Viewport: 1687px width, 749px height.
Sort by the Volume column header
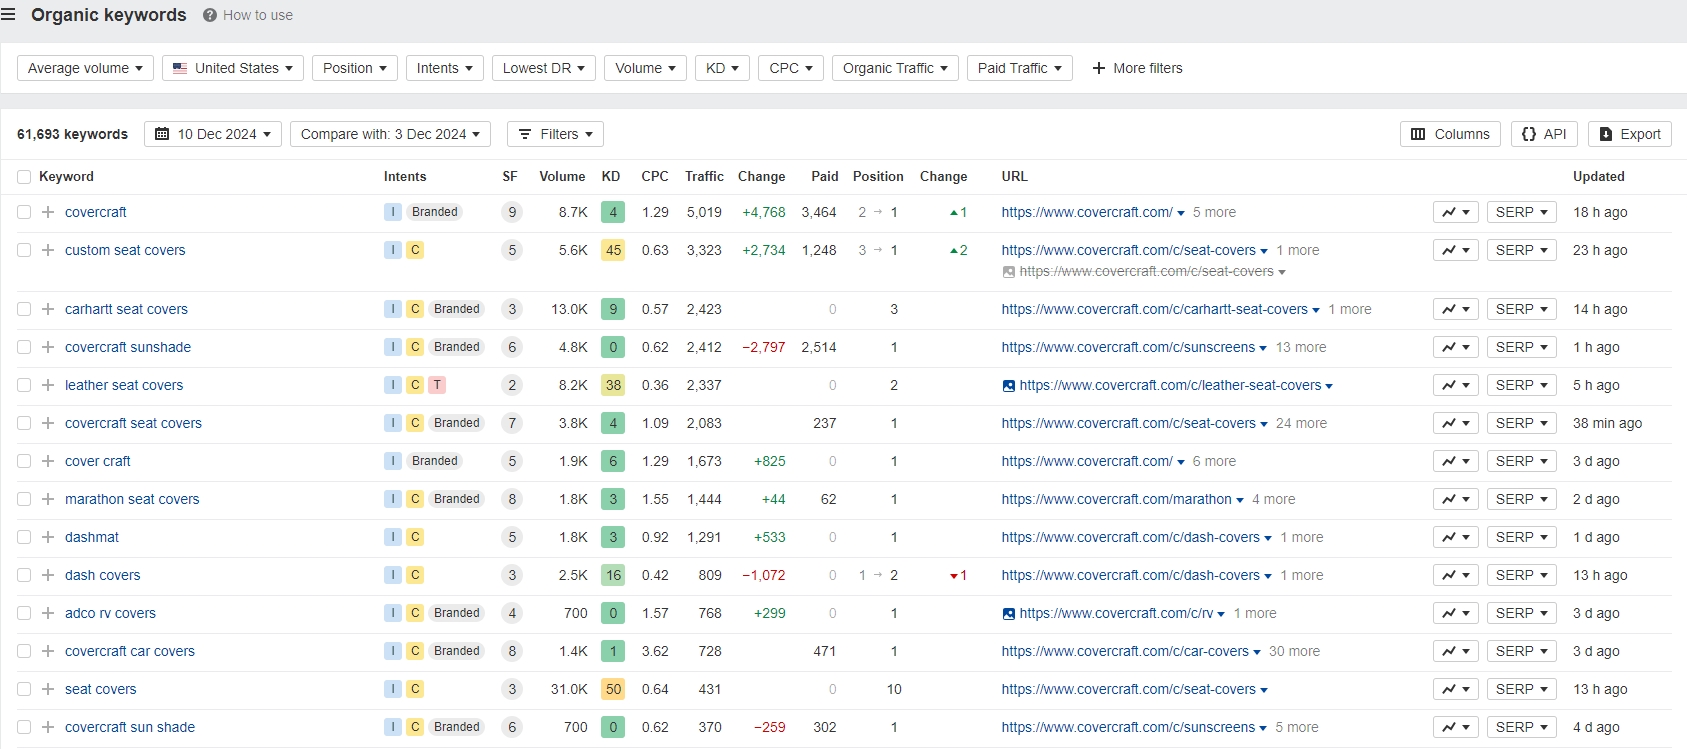tap(562, 176)
